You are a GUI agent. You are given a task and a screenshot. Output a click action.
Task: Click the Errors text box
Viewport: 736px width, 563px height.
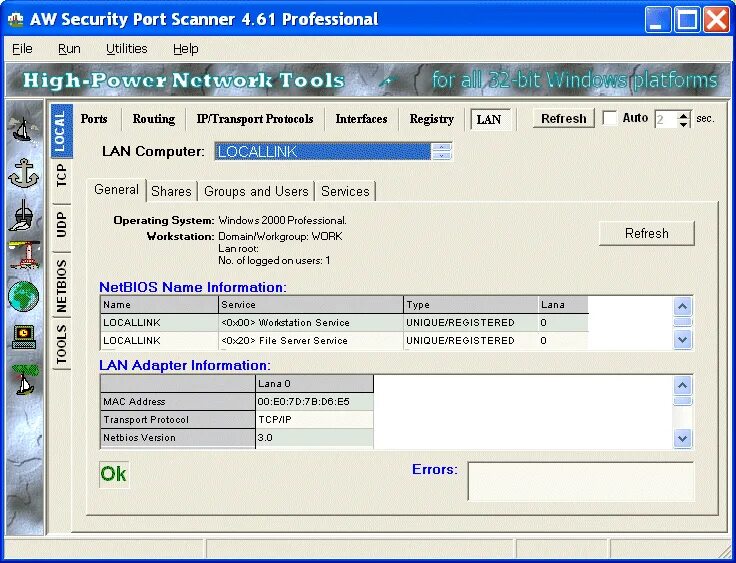coord(581,481)
